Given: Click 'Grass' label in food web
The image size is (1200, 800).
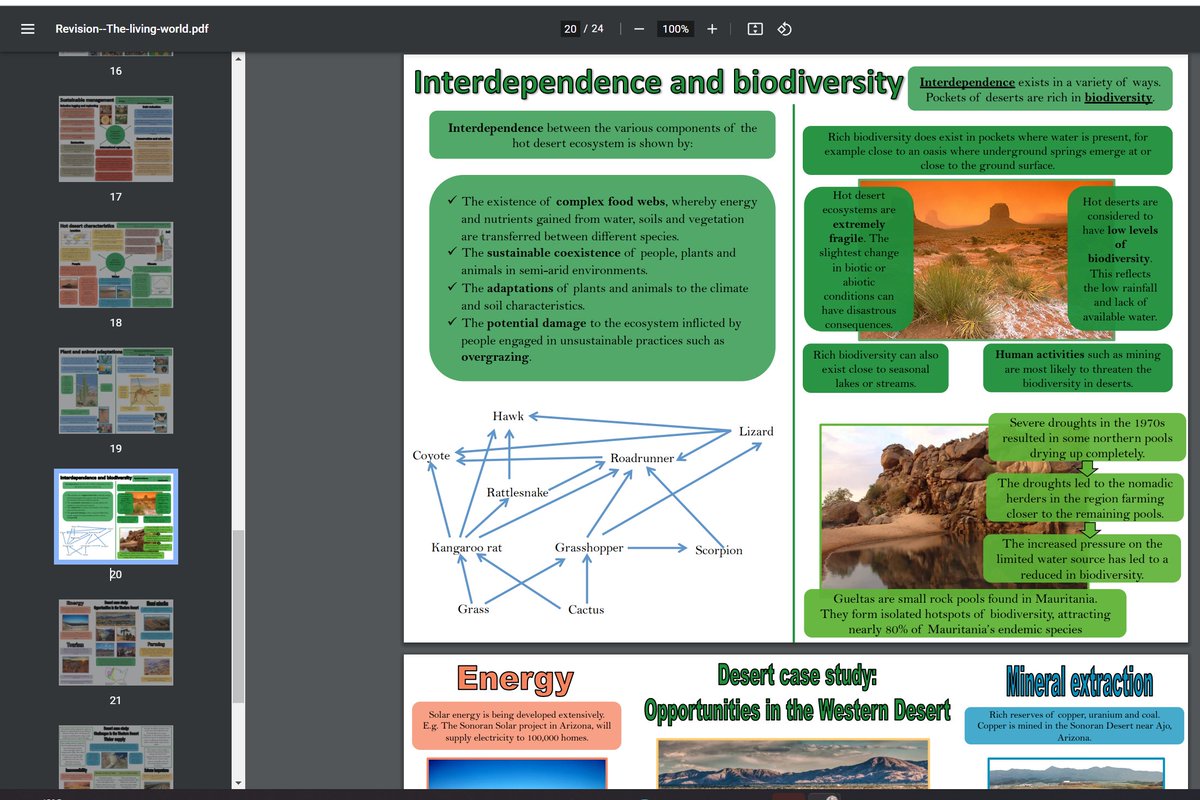Looking at the screenshot, I should 473,609.
